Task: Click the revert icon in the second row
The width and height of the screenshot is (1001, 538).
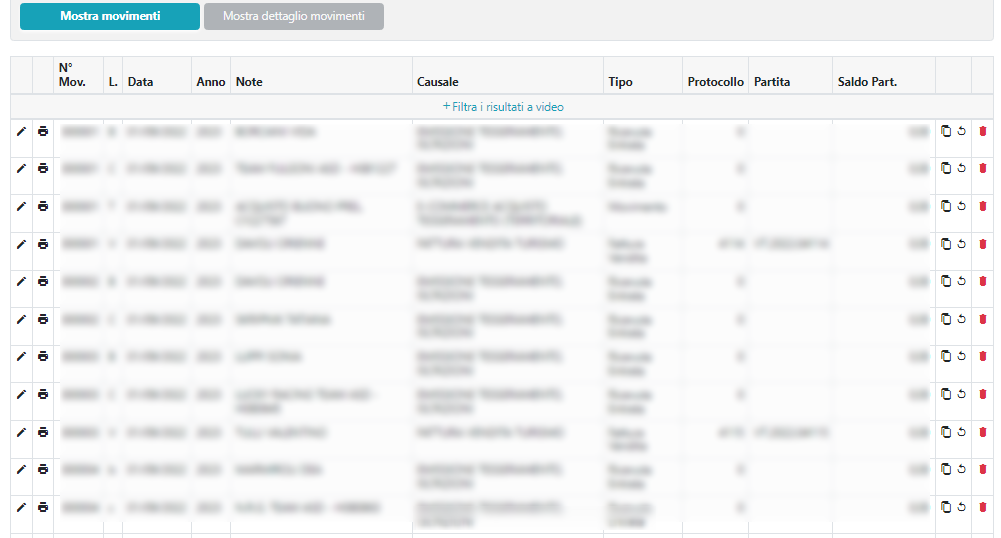Action: pos(961,168)
